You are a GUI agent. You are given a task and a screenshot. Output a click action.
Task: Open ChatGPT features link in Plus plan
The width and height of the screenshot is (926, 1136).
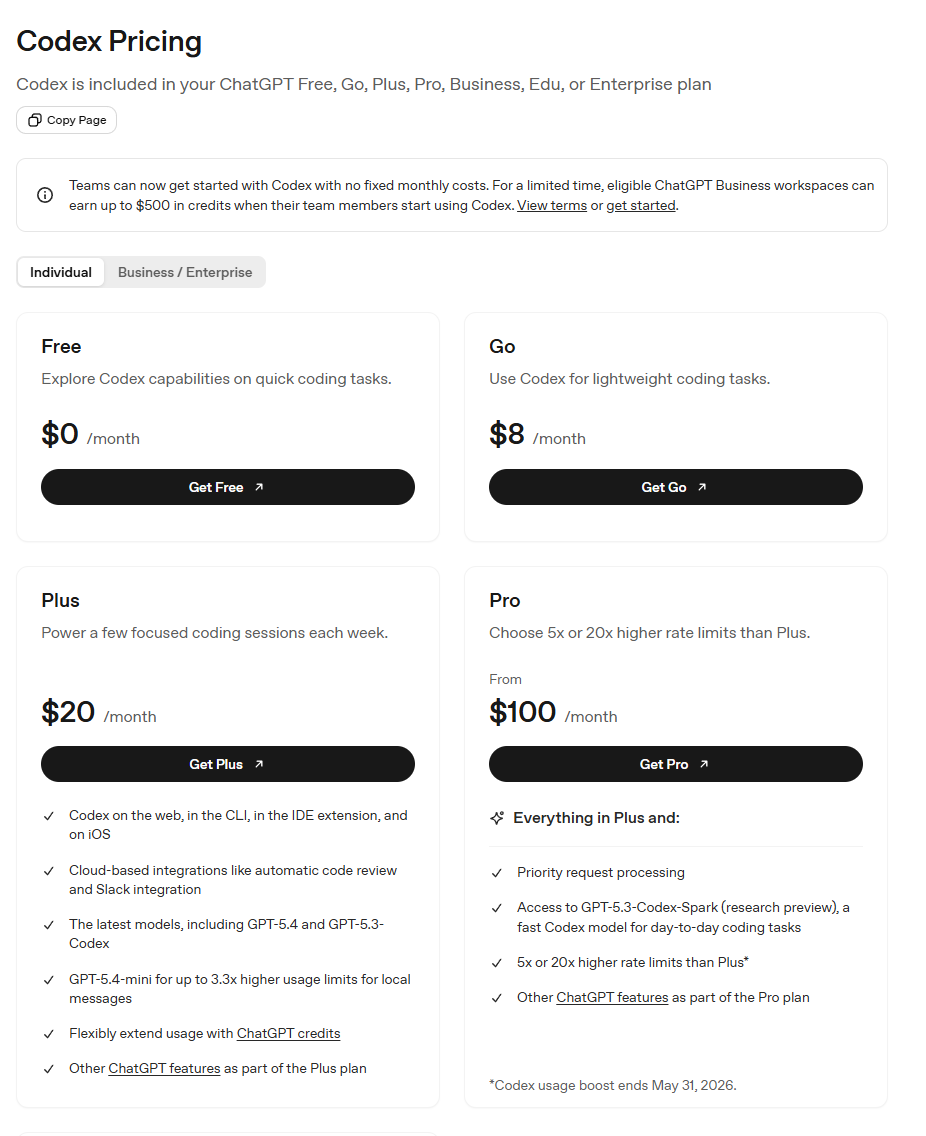click(164, 1068)
